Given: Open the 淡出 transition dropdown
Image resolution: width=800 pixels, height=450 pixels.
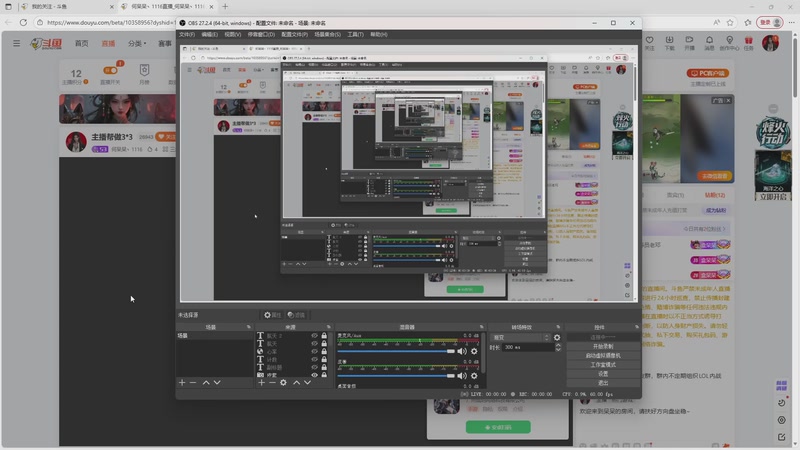Looking at the screenshot, I should [520, 338].
